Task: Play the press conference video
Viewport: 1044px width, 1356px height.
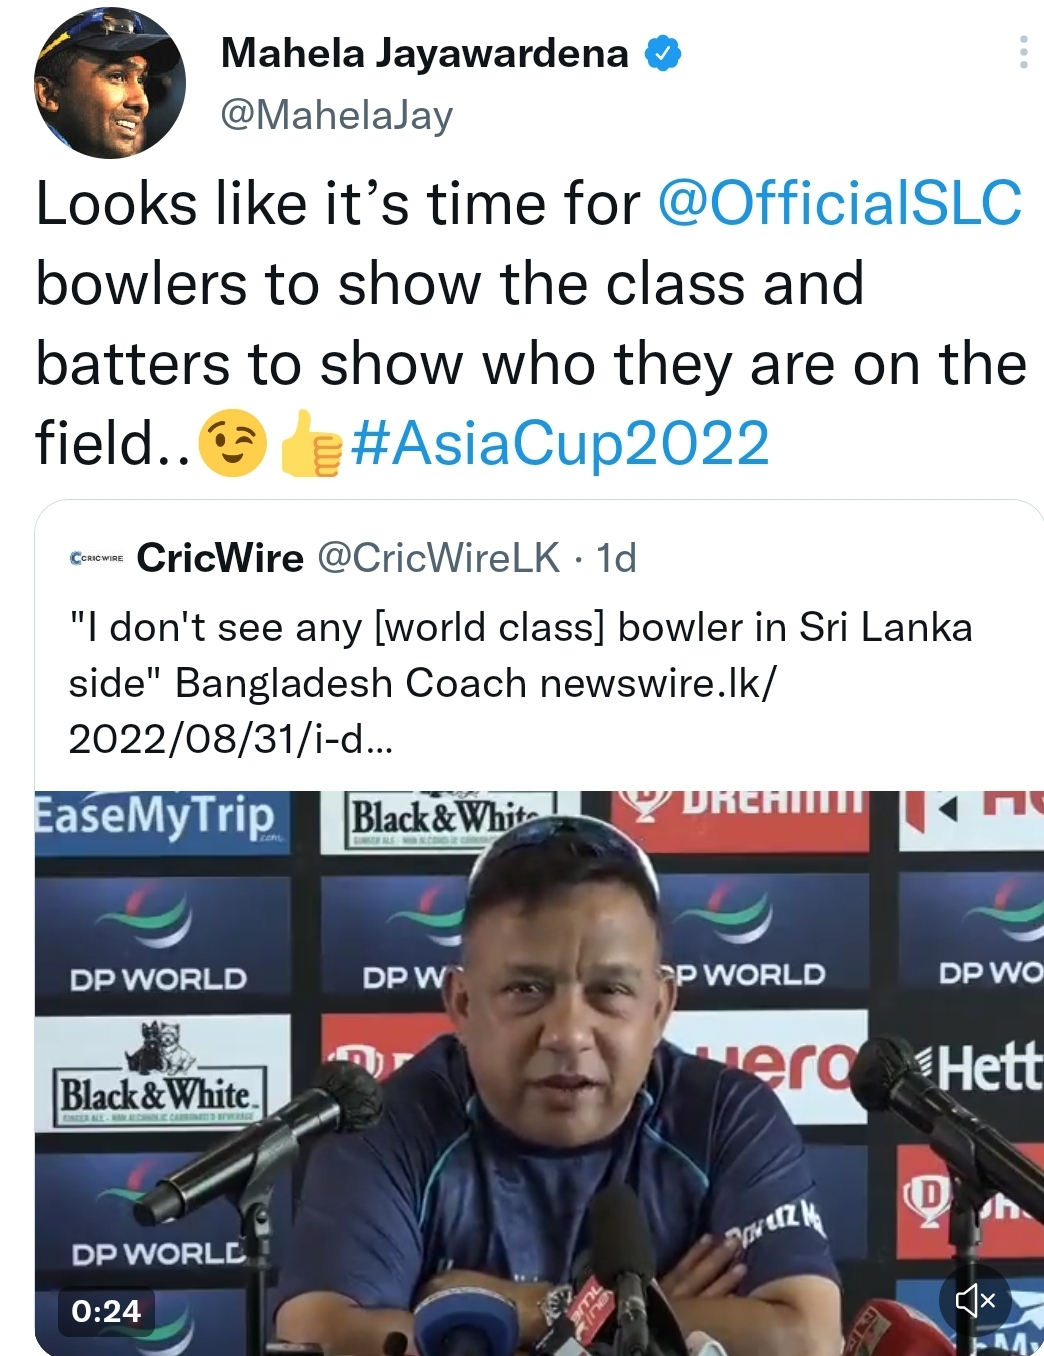Action: point(539,1073)
